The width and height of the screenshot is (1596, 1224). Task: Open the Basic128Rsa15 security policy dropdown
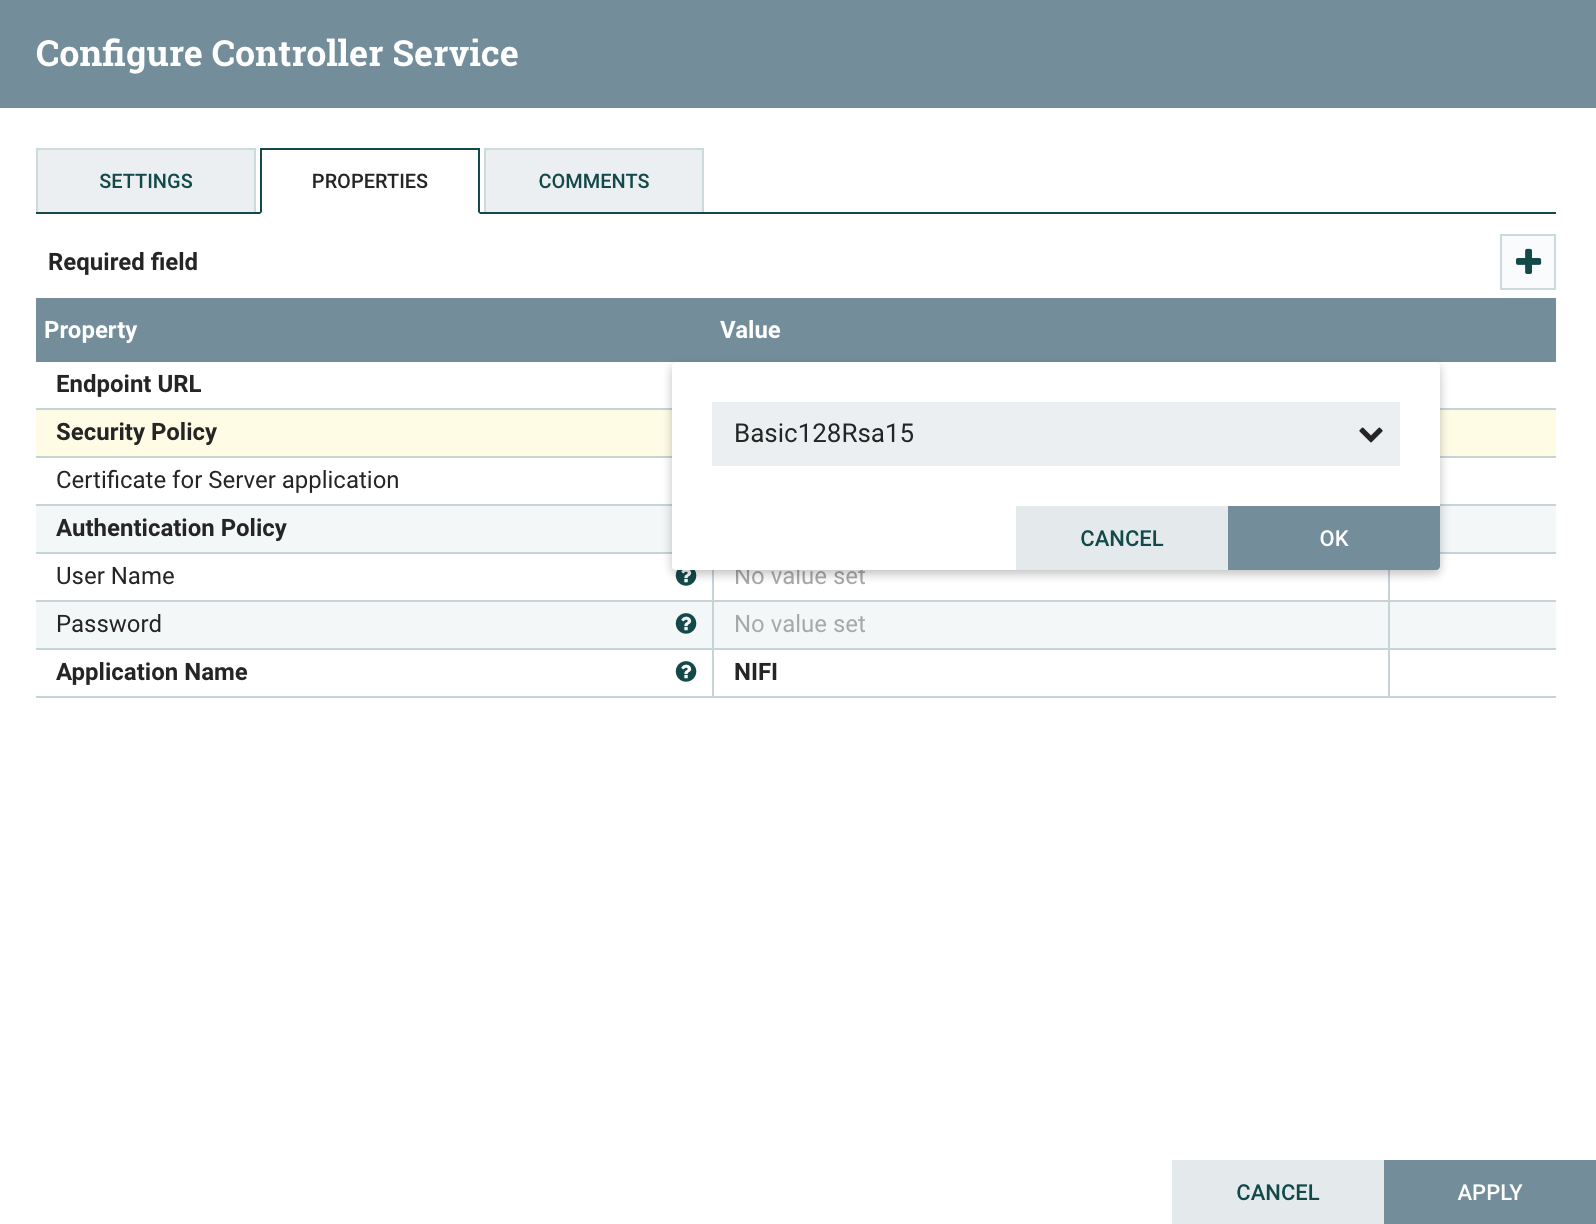click(x=1055, y=434)
